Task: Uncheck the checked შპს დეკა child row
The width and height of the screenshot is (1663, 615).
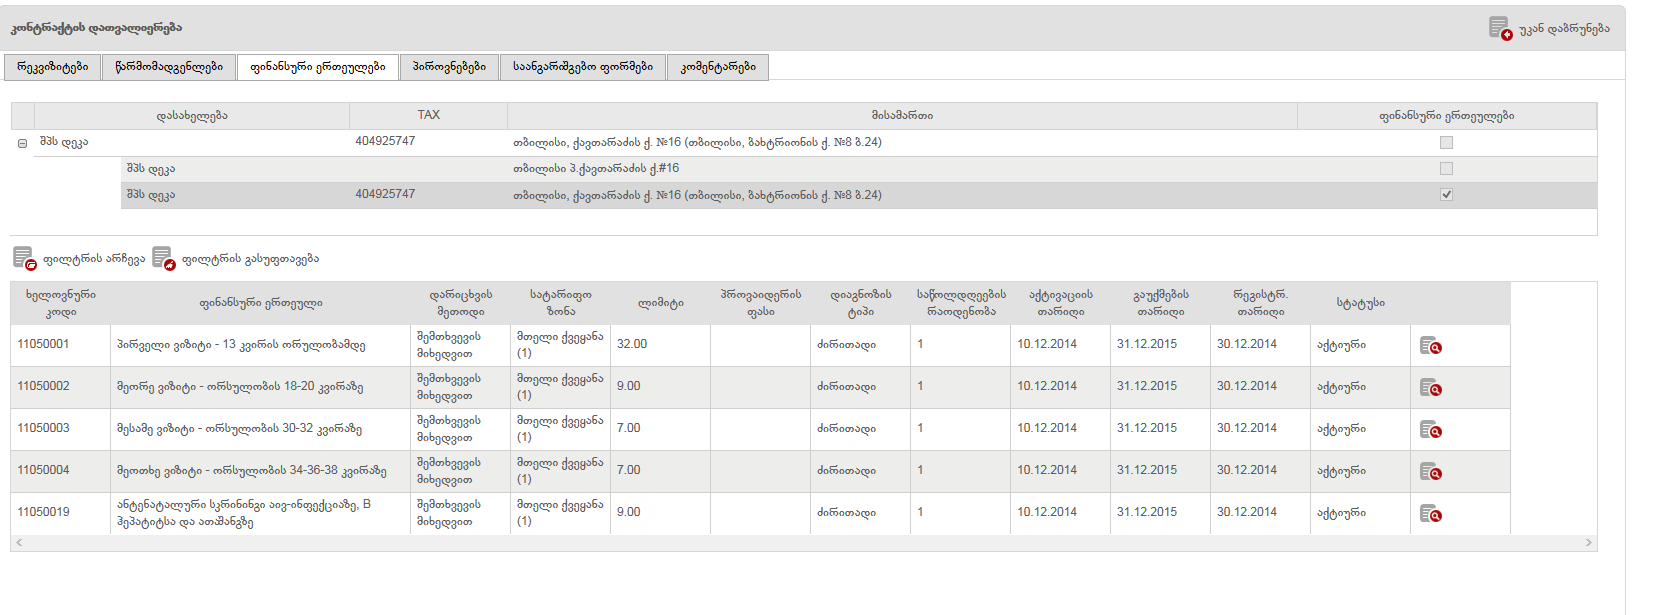Action: pos(1446,195)
